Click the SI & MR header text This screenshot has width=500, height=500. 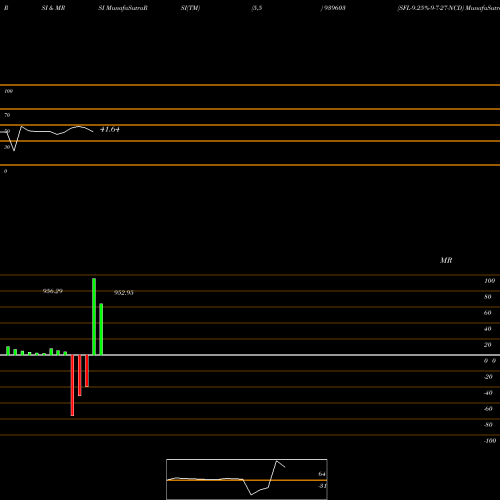pyautogui.click(x=53, y=8)
